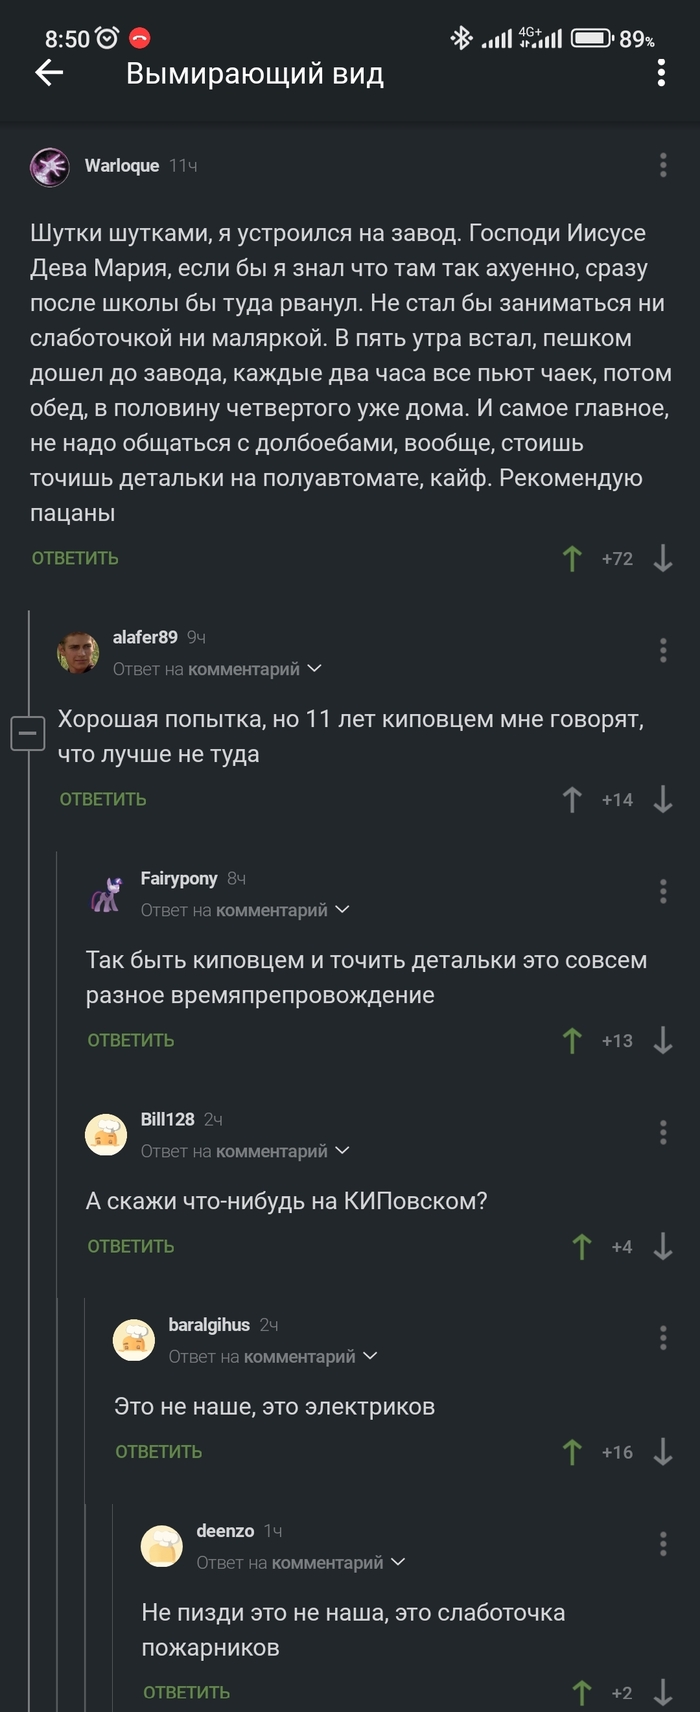The width and height of the screenshot is (700, 1712).
Task: Upvote baralgihus's comment
Action: pyautogui.click(x=572, y=1451)
